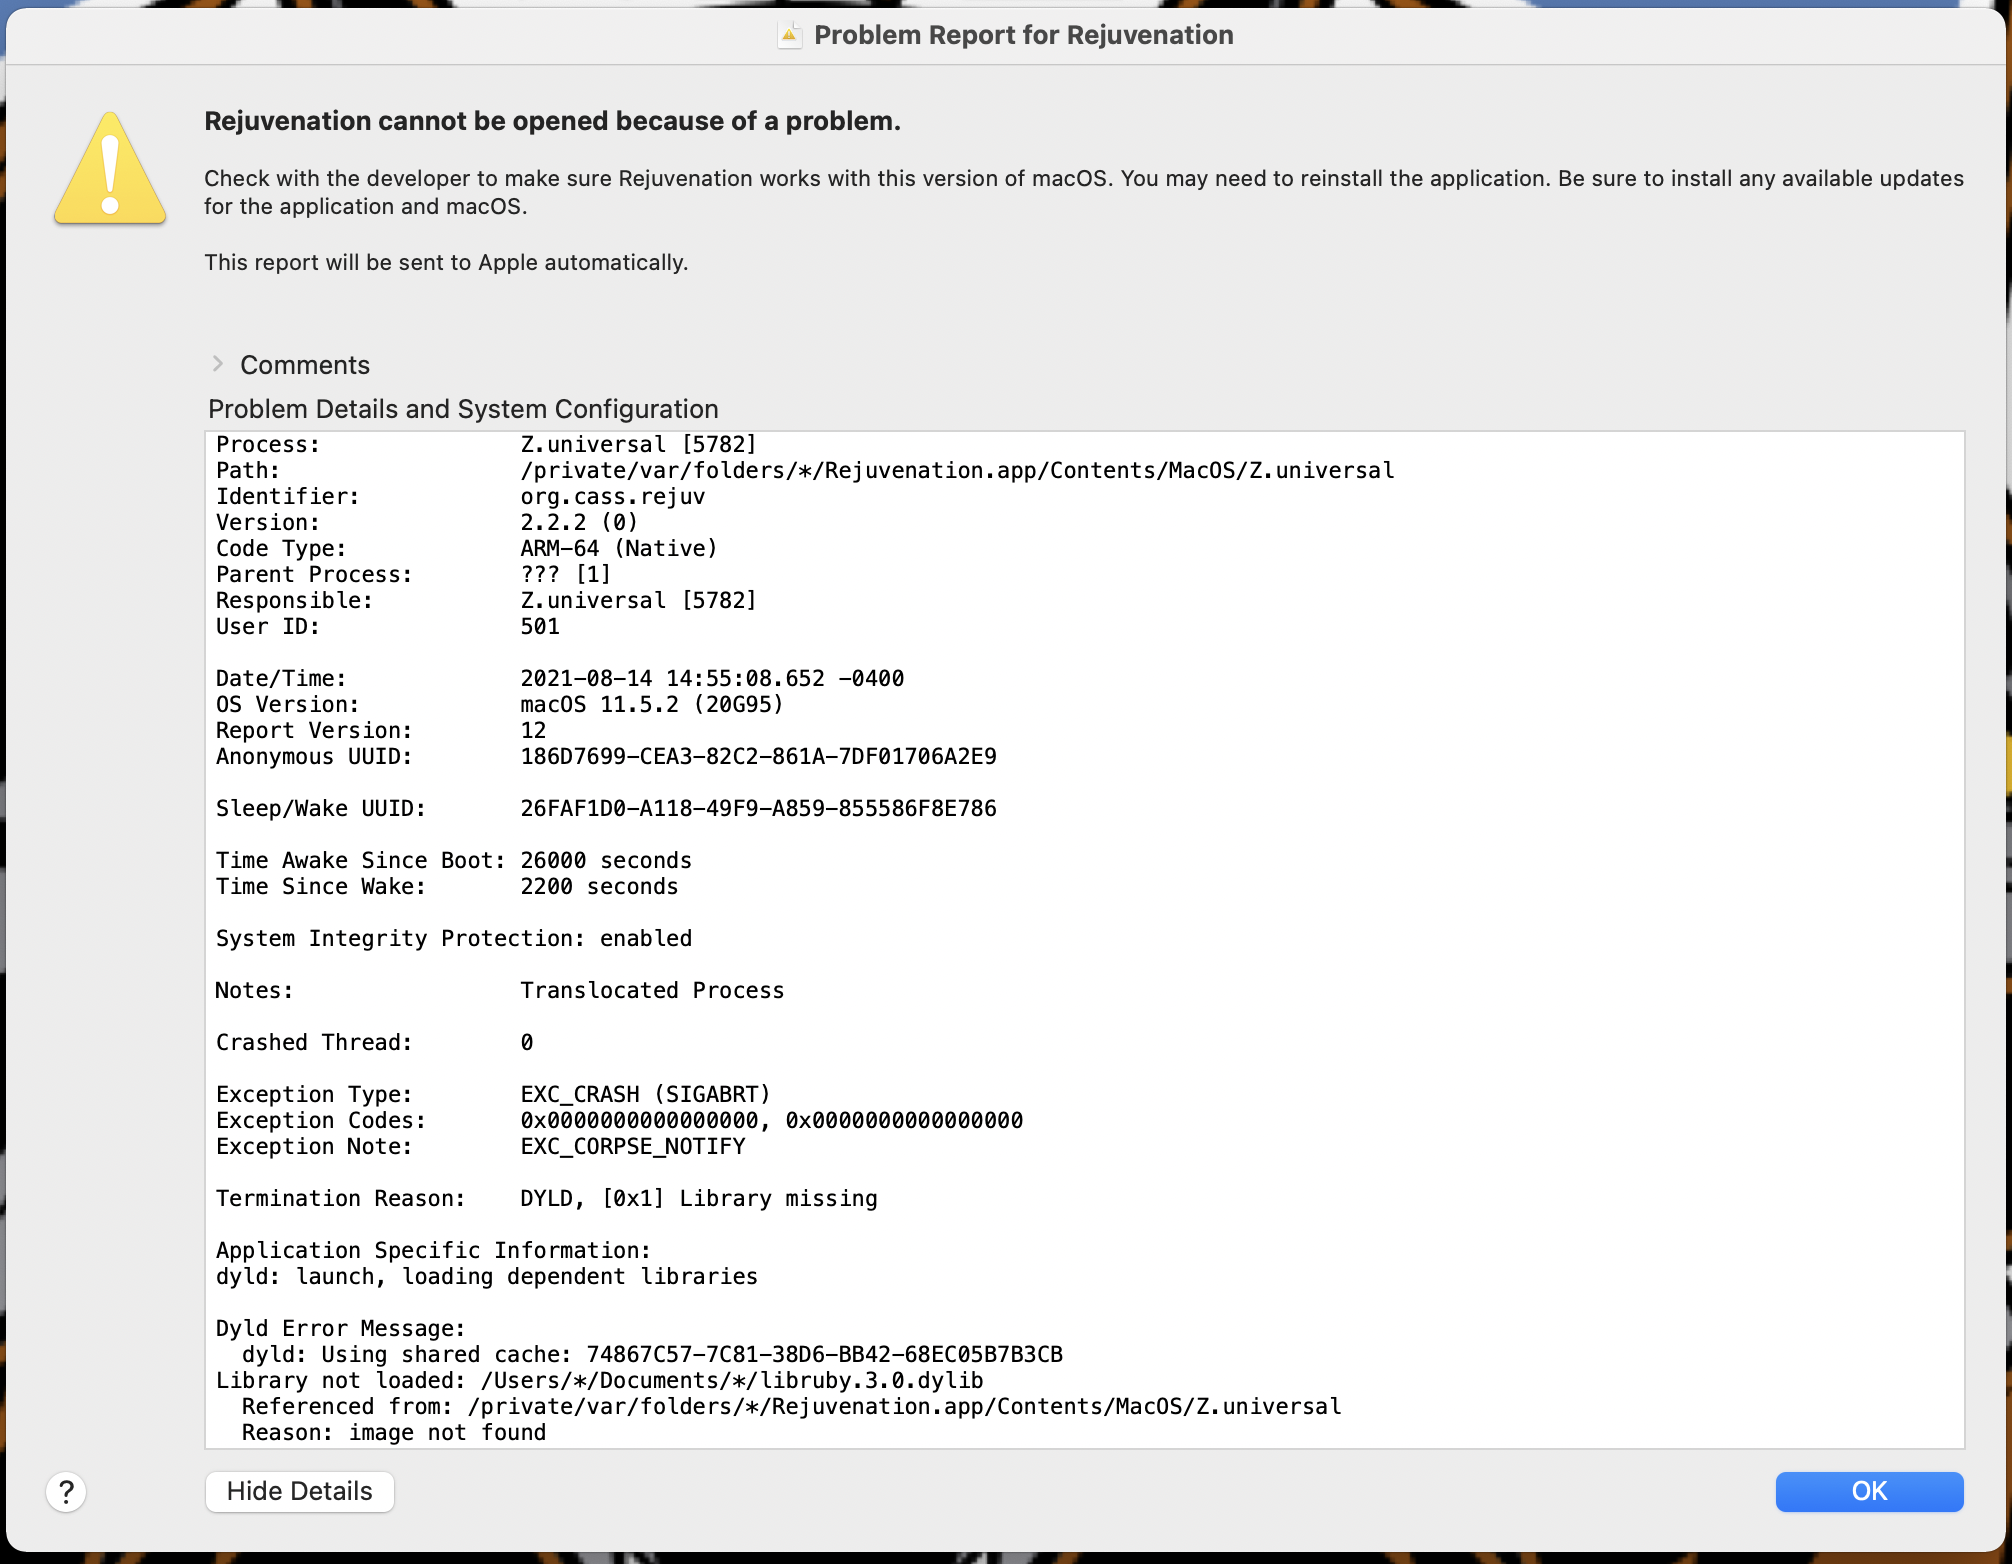Click the 'Rejuvenation cannot be opened' heading
The width and height of the screenshot is (2012, 1564).
[x=552, y=121]
